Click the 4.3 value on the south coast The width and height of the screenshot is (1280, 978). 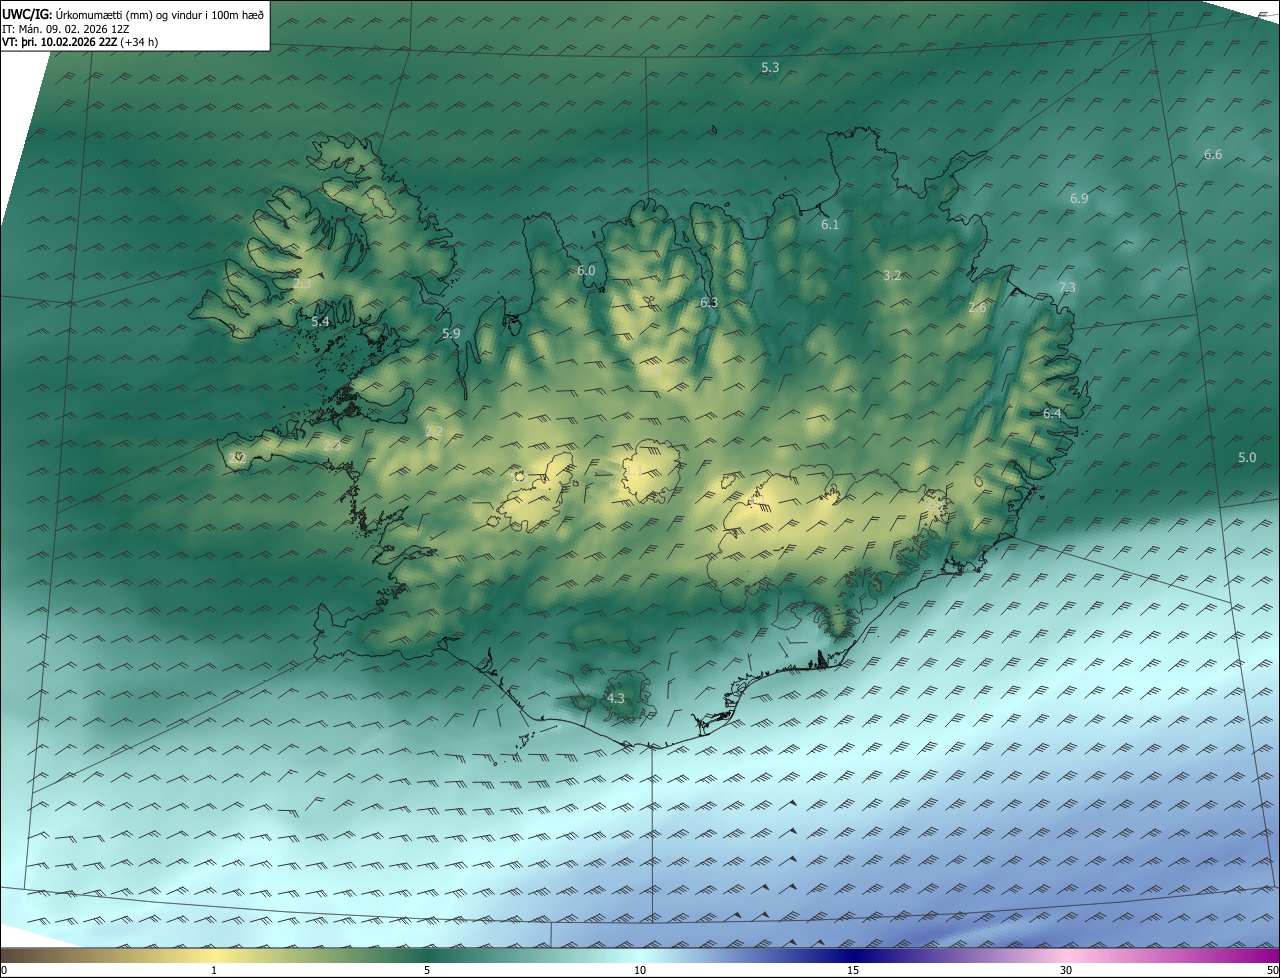tap(616, 698)
